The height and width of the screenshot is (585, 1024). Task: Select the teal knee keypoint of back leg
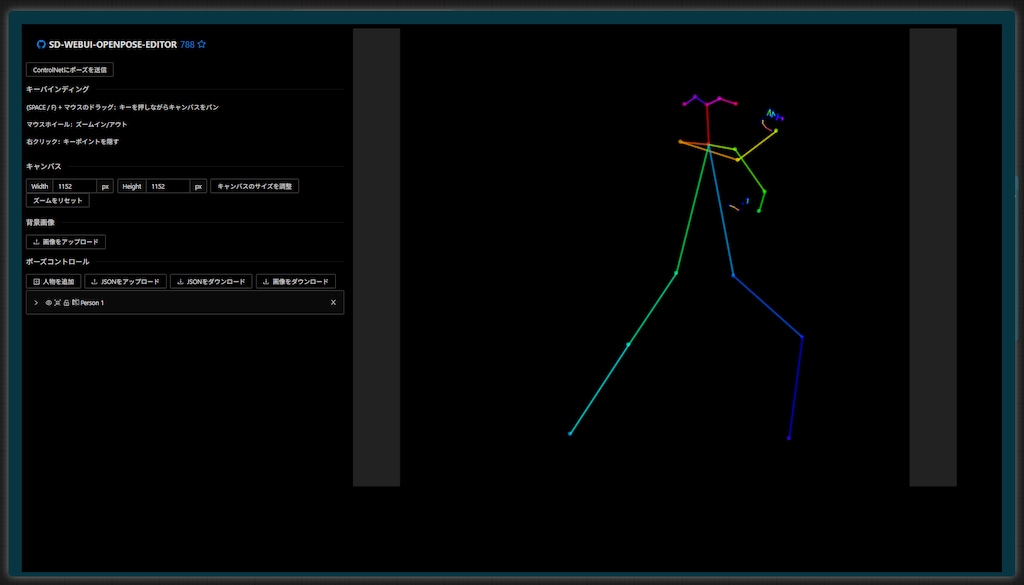[628, 344]
